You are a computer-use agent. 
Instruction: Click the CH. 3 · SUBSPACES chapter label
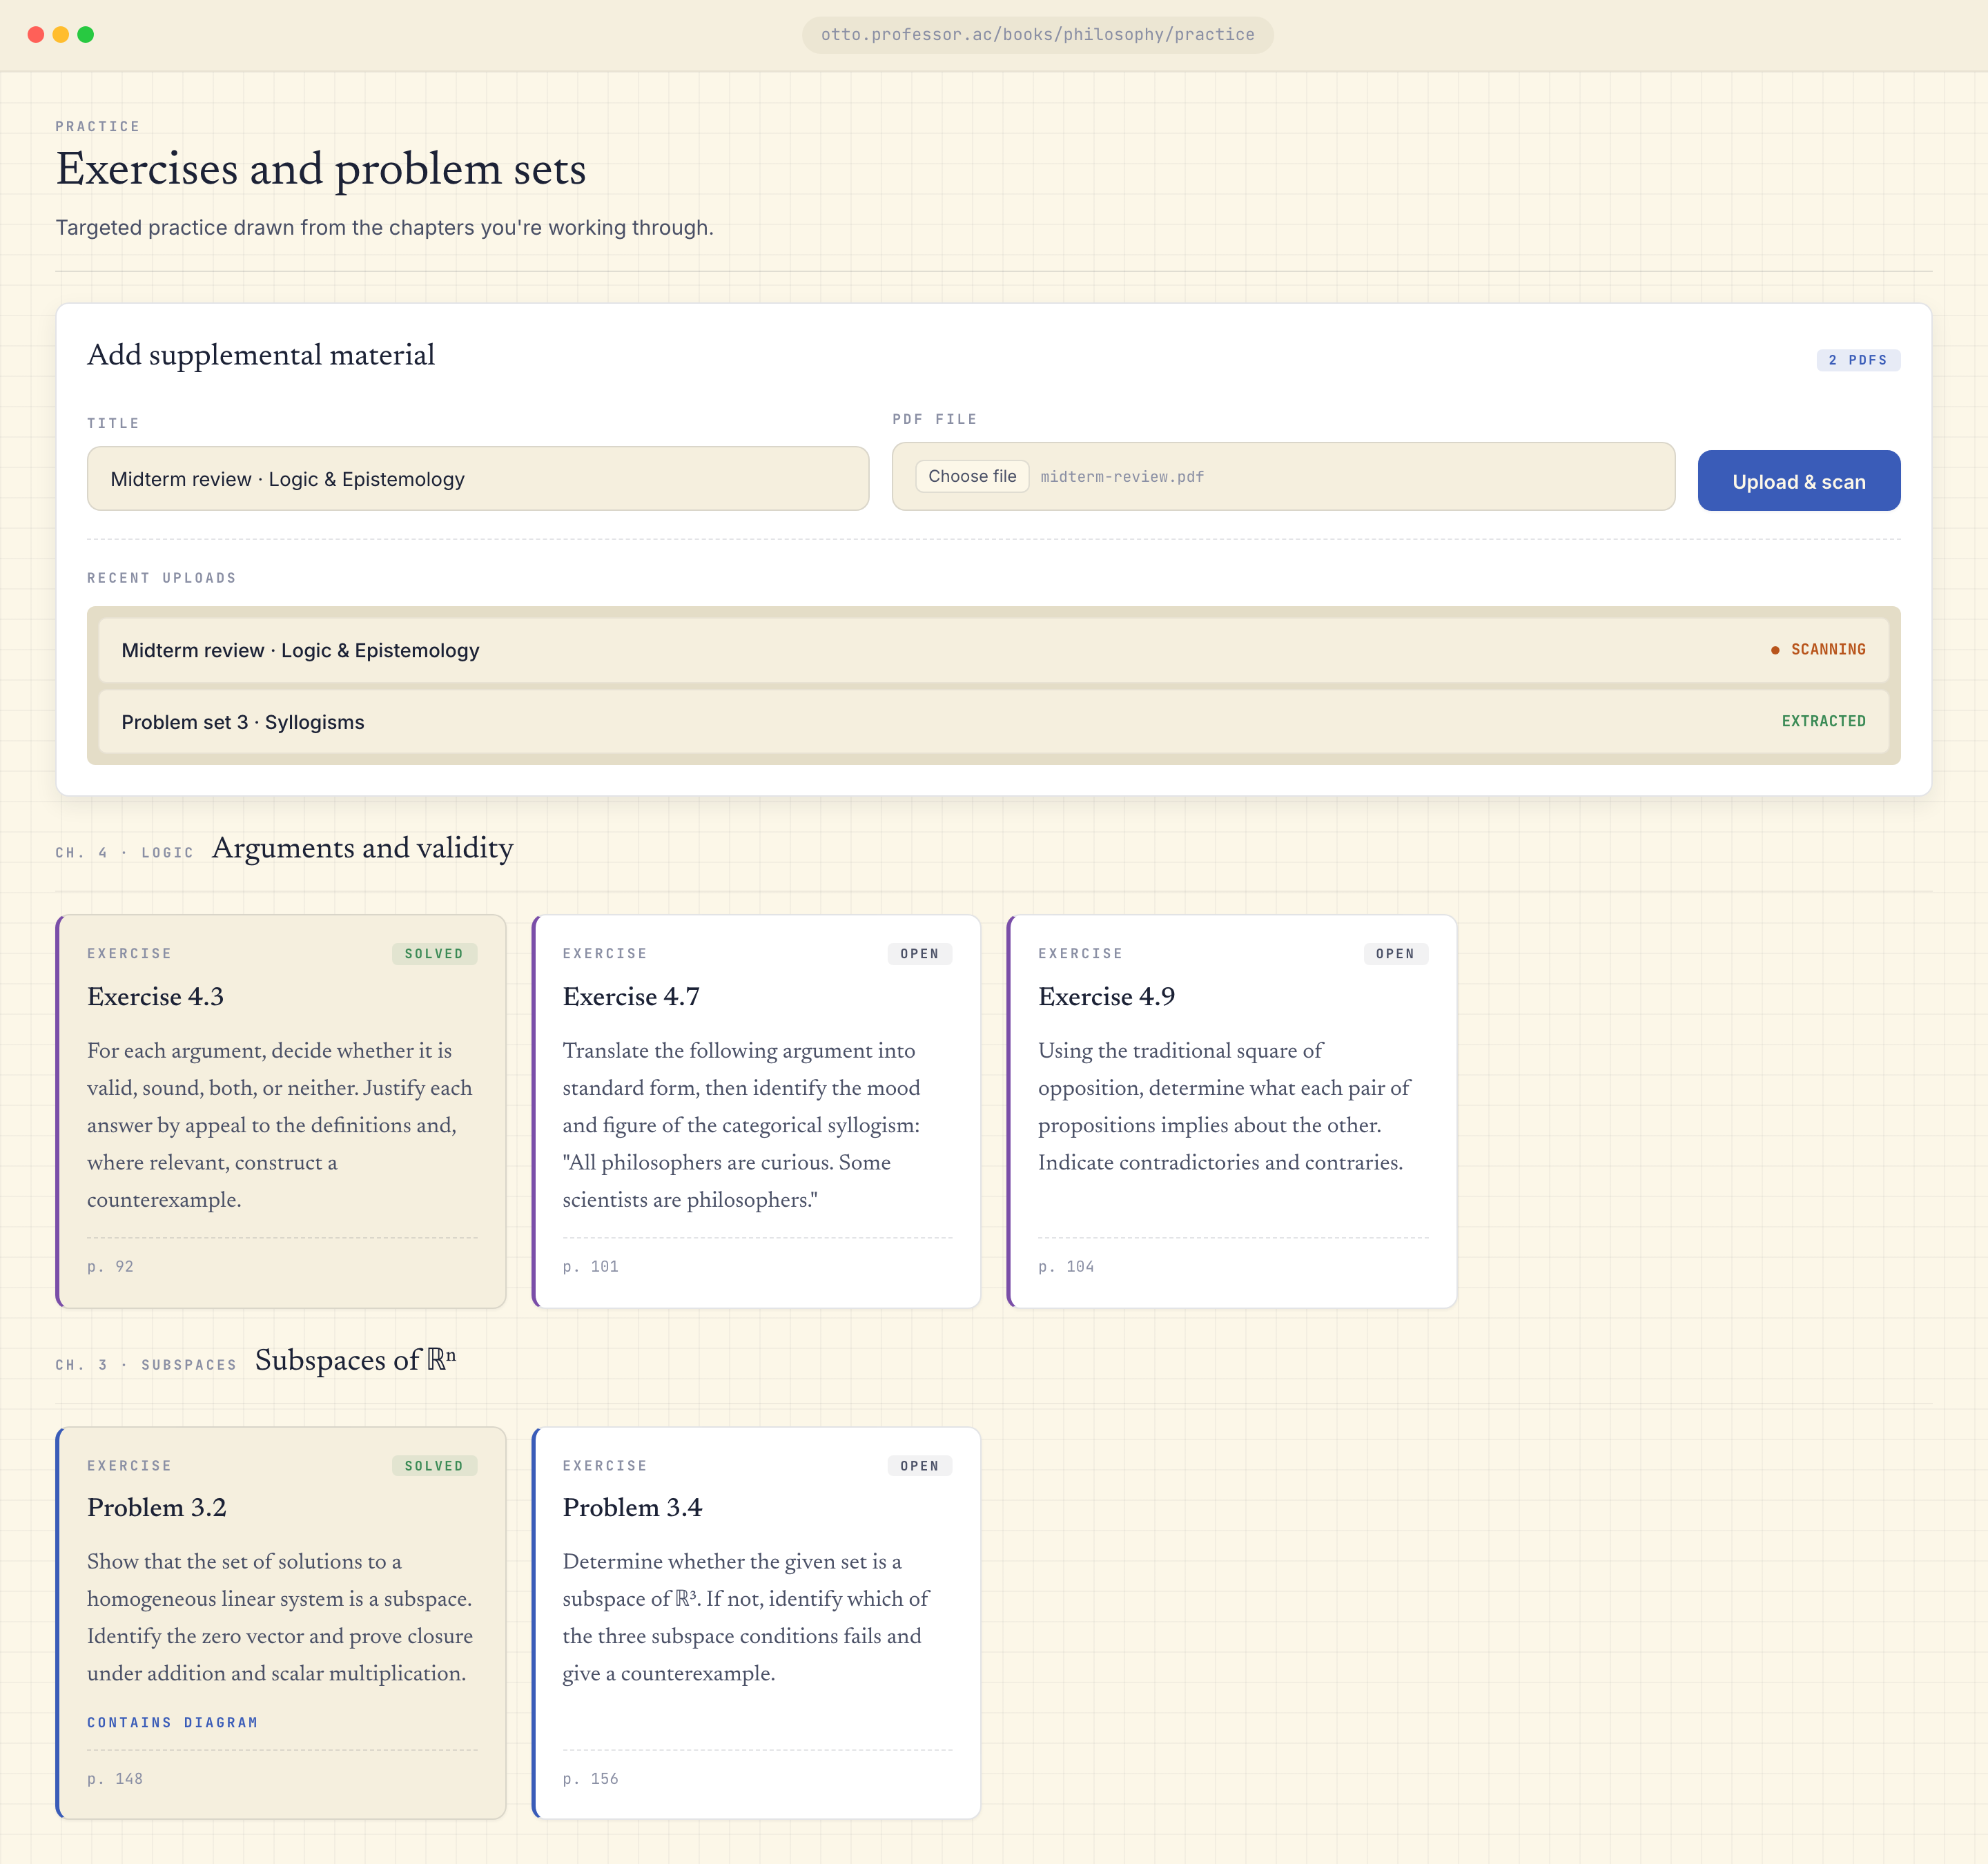pyautogui.click(x=146, y=1365)
